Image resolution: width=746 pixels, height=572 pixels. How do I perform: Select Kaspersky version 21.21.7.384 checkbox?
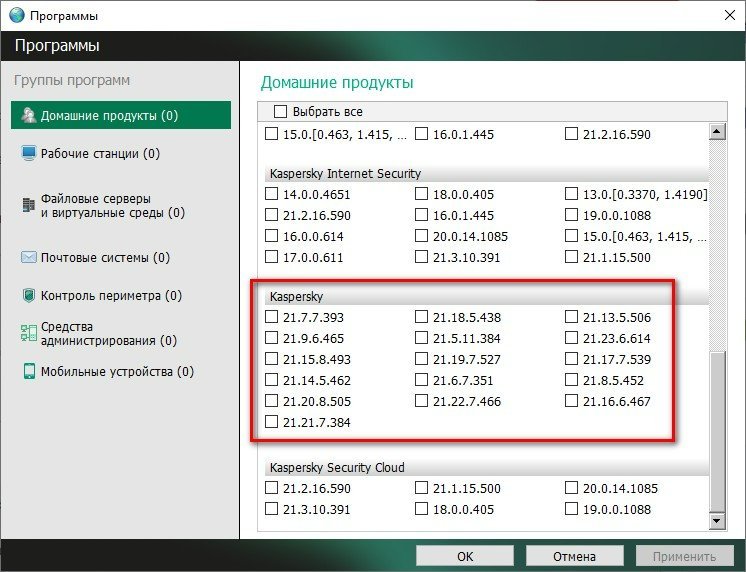tap(271, 422)
